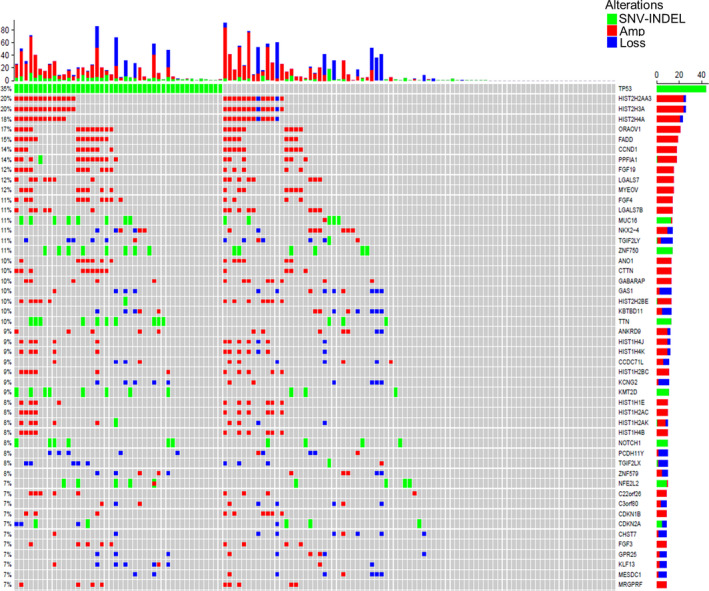Screen dimensions: 709x591
Task: Click the MYEOV gene label
Action: click(x=627, y=190)
